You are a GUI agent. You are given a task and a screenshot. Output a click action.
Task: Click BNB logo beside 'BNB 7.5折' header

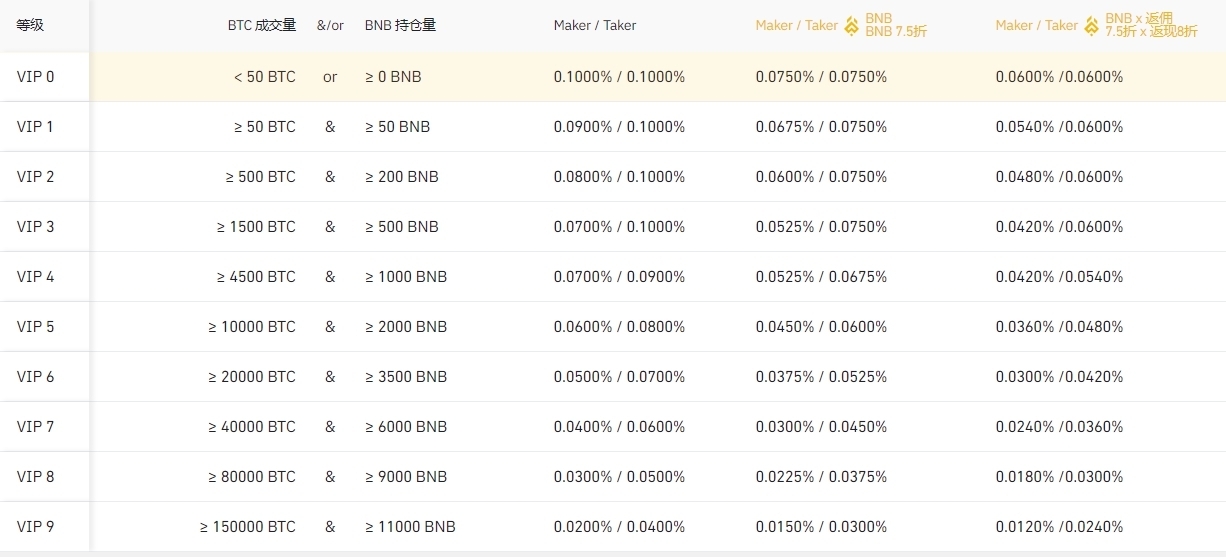click(852, 26)
